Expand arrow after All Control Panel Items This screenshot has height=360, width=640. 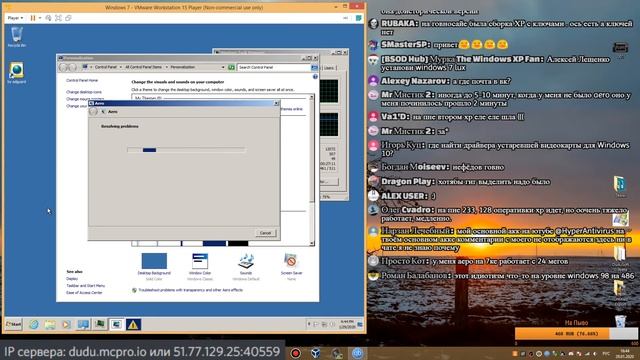[167, 67]
